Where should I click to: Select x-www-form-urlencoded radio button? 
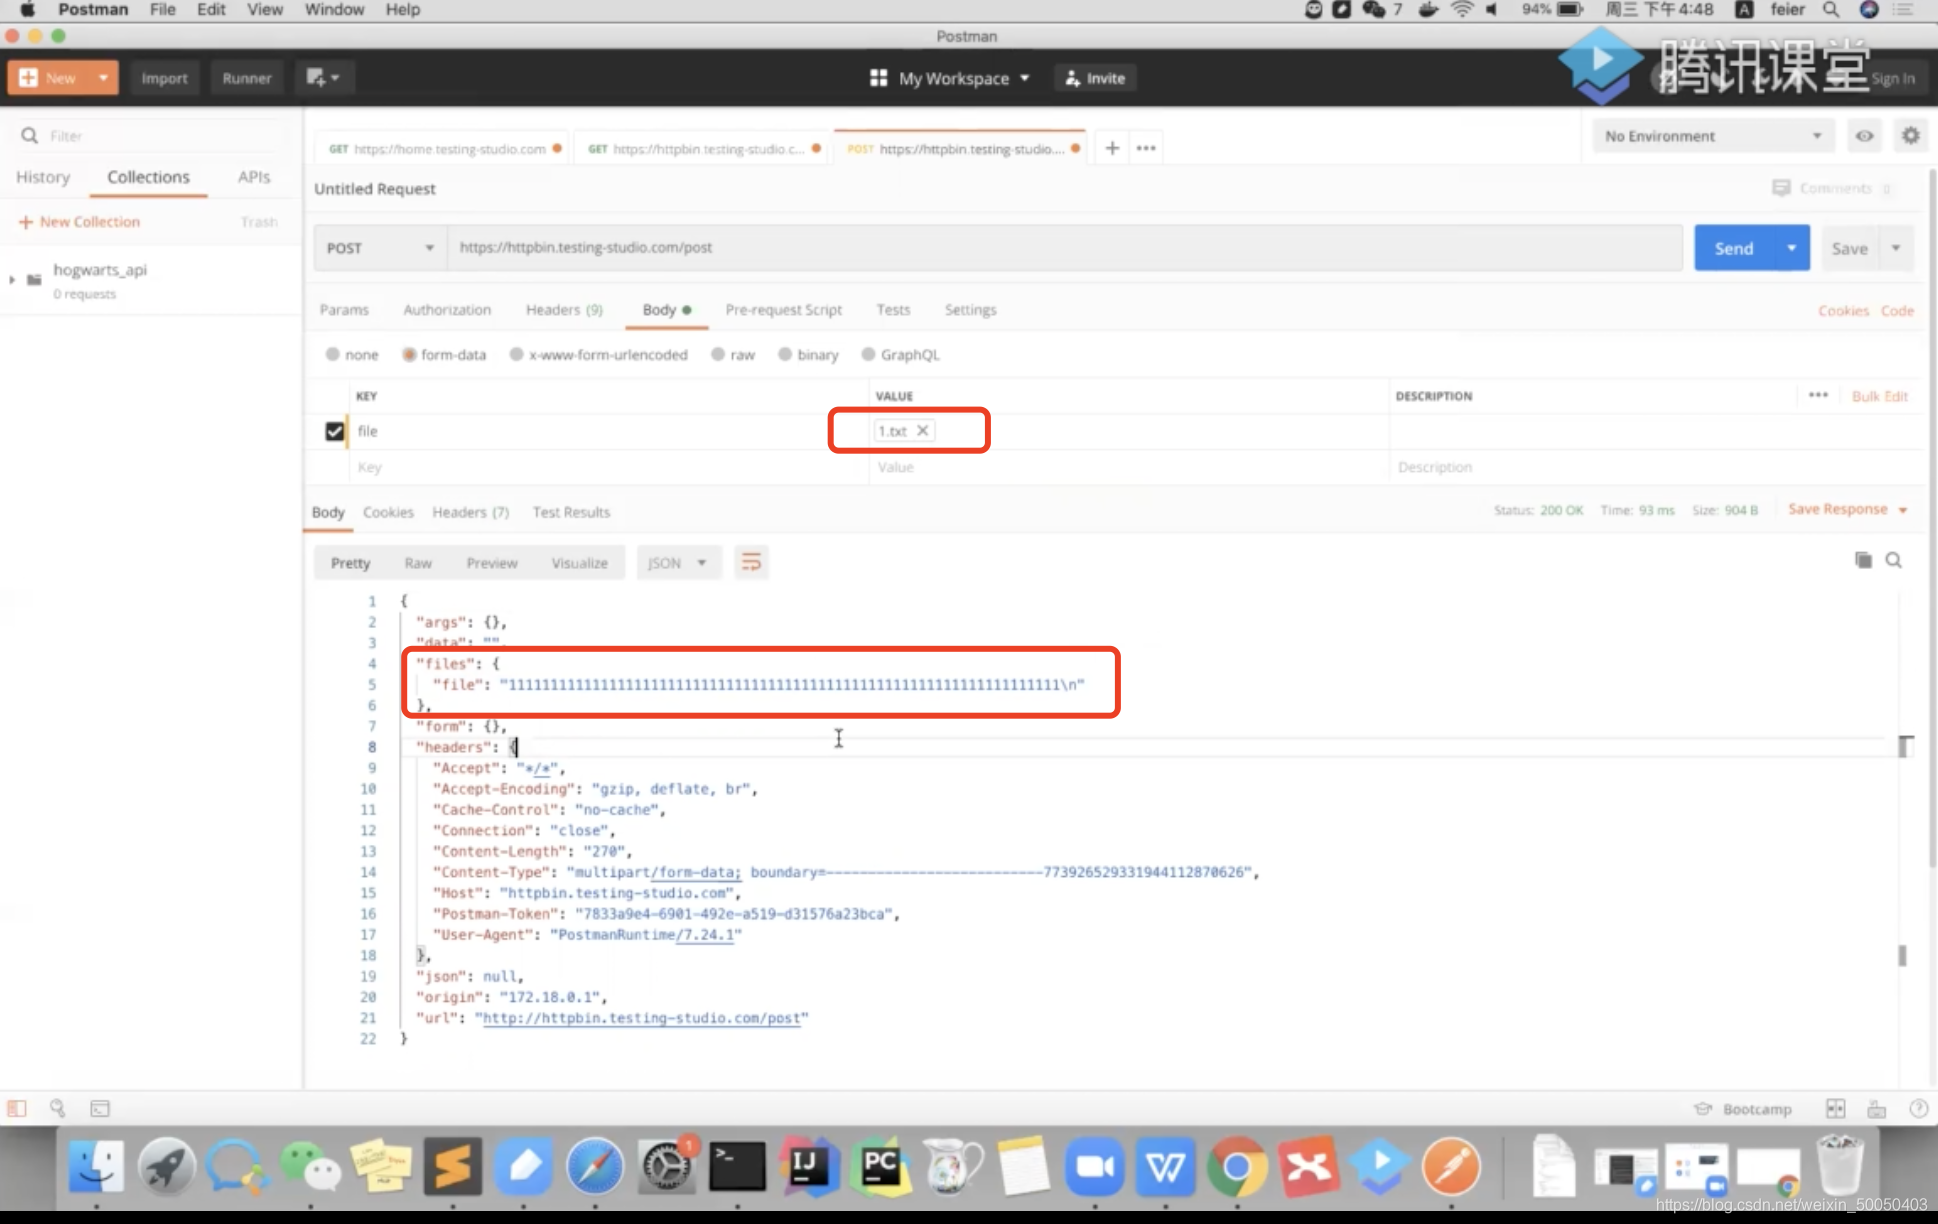(x=516, y=355)
